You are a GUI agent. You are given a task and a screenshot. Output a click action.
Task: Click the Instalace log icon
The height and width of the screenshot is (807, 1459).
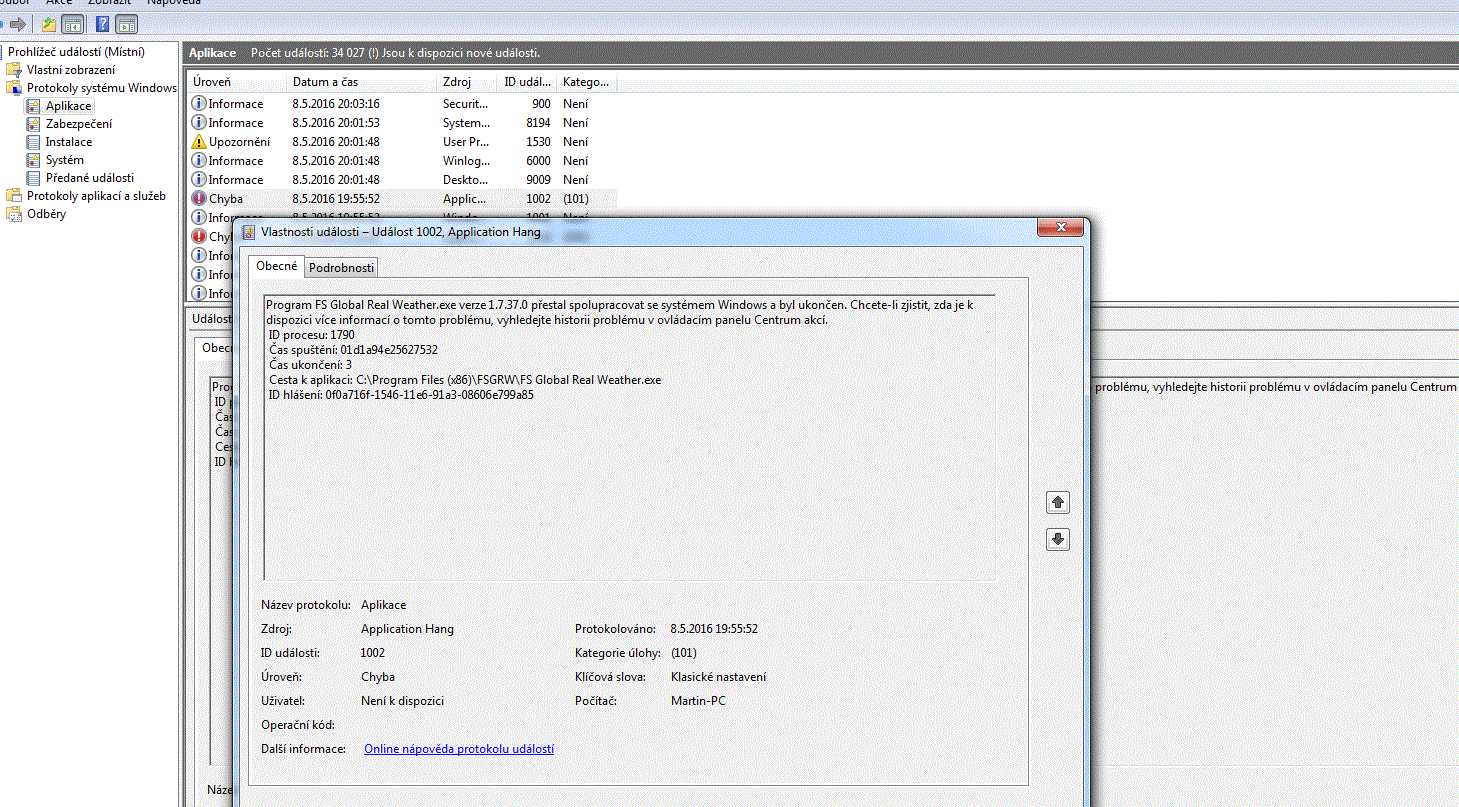pos(34,142)
